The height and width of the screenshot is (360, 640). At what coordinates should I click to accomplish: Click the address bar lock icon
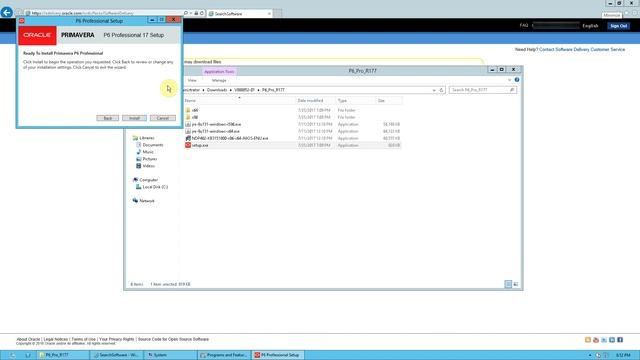196,13
